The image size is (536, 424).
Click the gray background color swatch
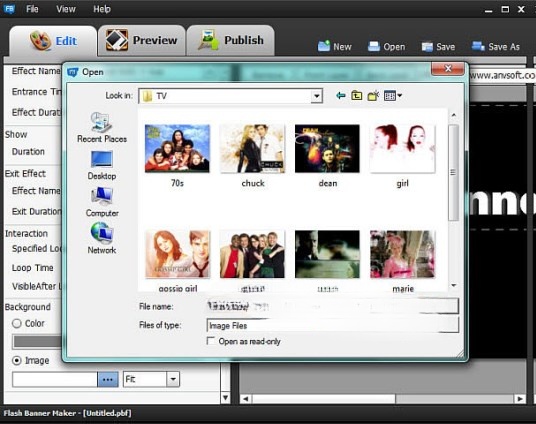tap(37, 341)
